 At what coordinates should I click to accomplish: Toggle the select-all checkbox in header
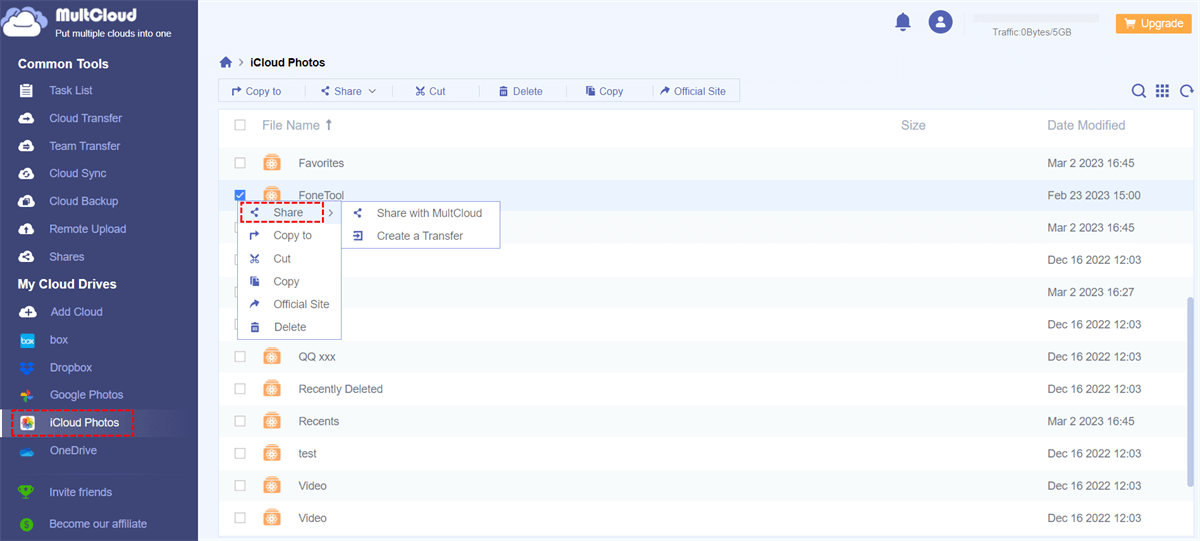click(x=240, y=125)
